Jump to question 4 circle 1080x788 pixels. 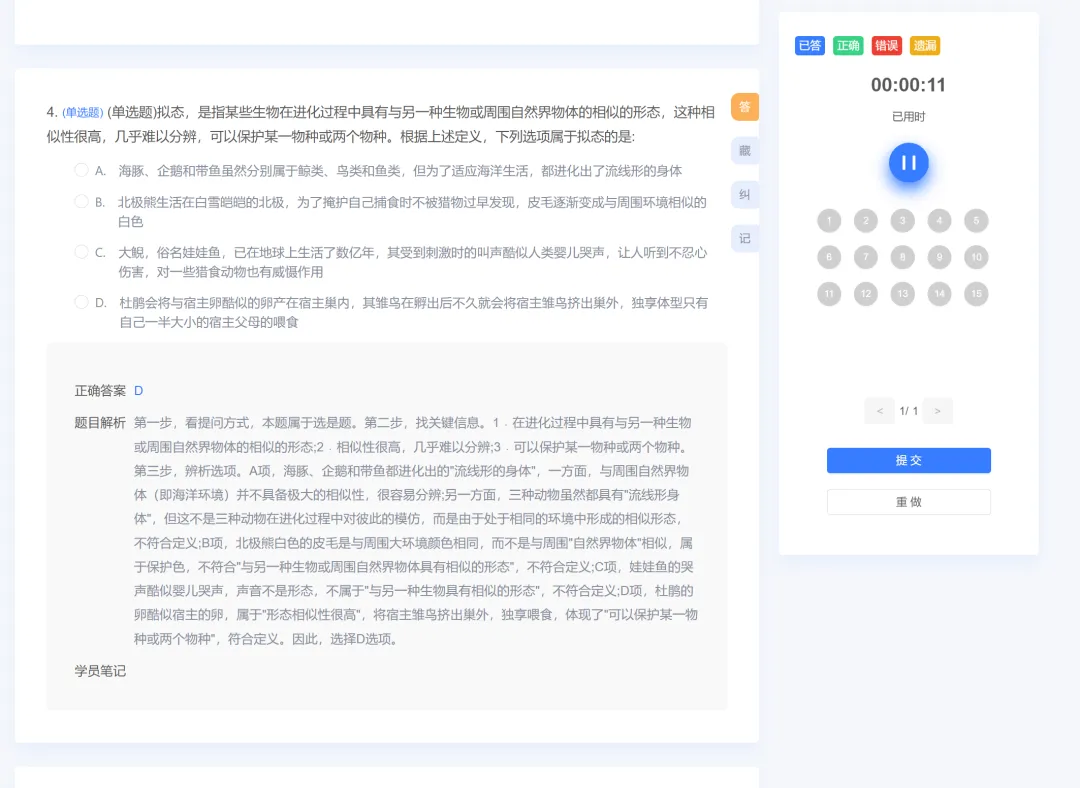tap(939, 220)
